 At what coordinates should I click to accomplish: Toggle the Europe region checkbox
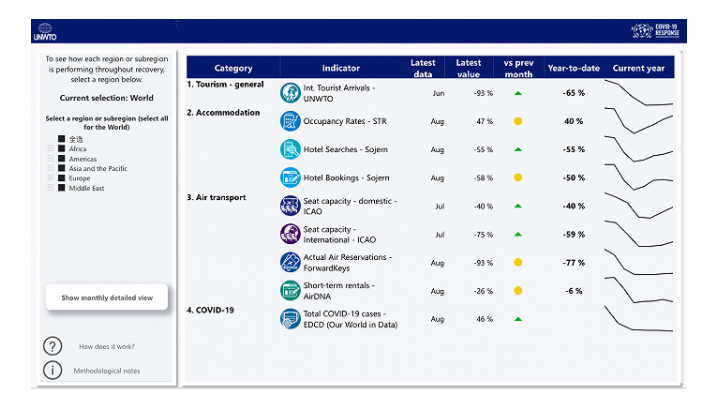[x=62, y=178]
